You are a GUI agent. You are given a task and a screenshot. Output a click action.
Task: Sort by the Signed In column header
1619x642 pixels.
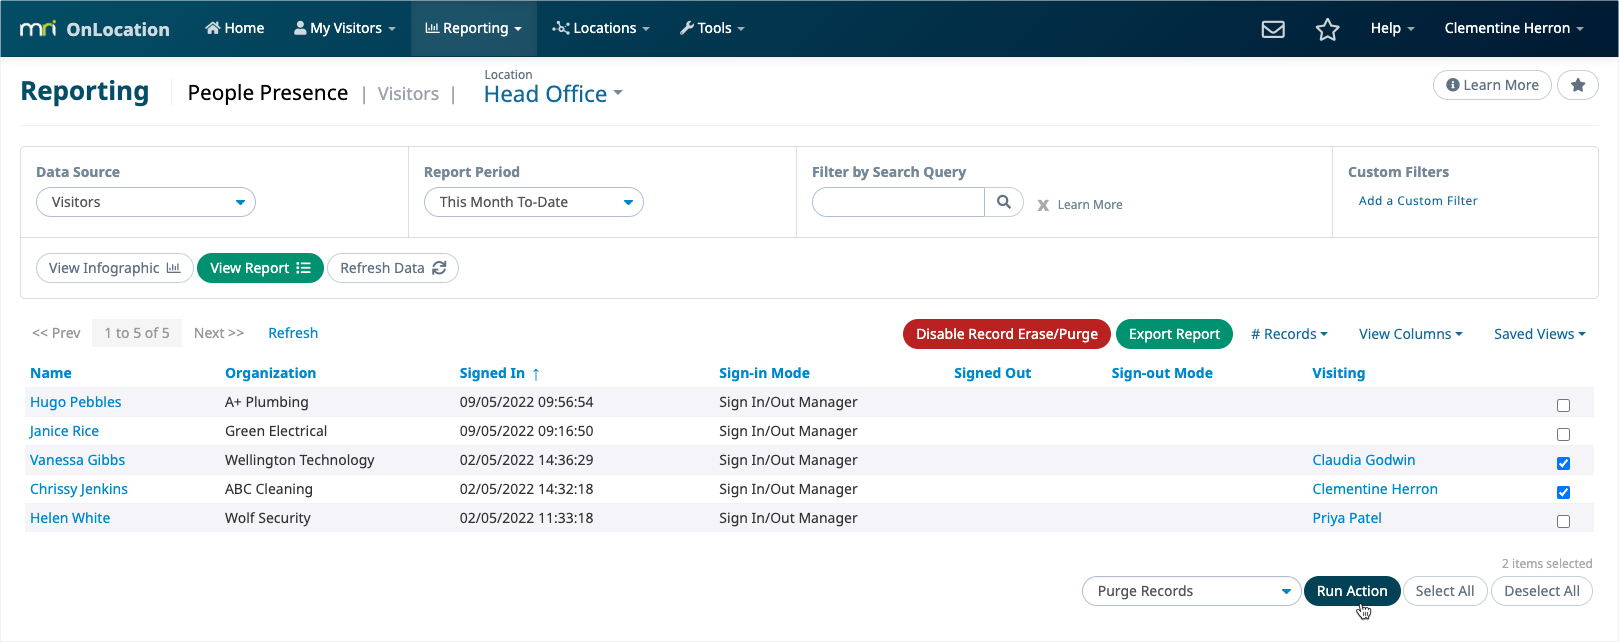(492, 373)
